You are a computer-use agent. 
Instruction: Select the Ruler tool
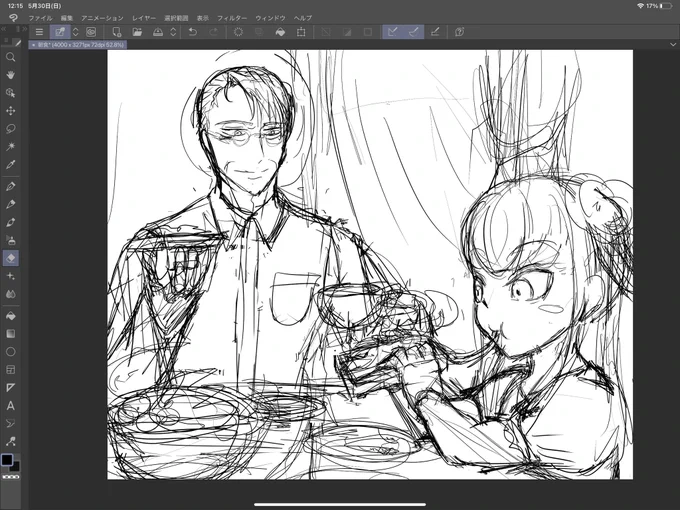tap(10, 388)
